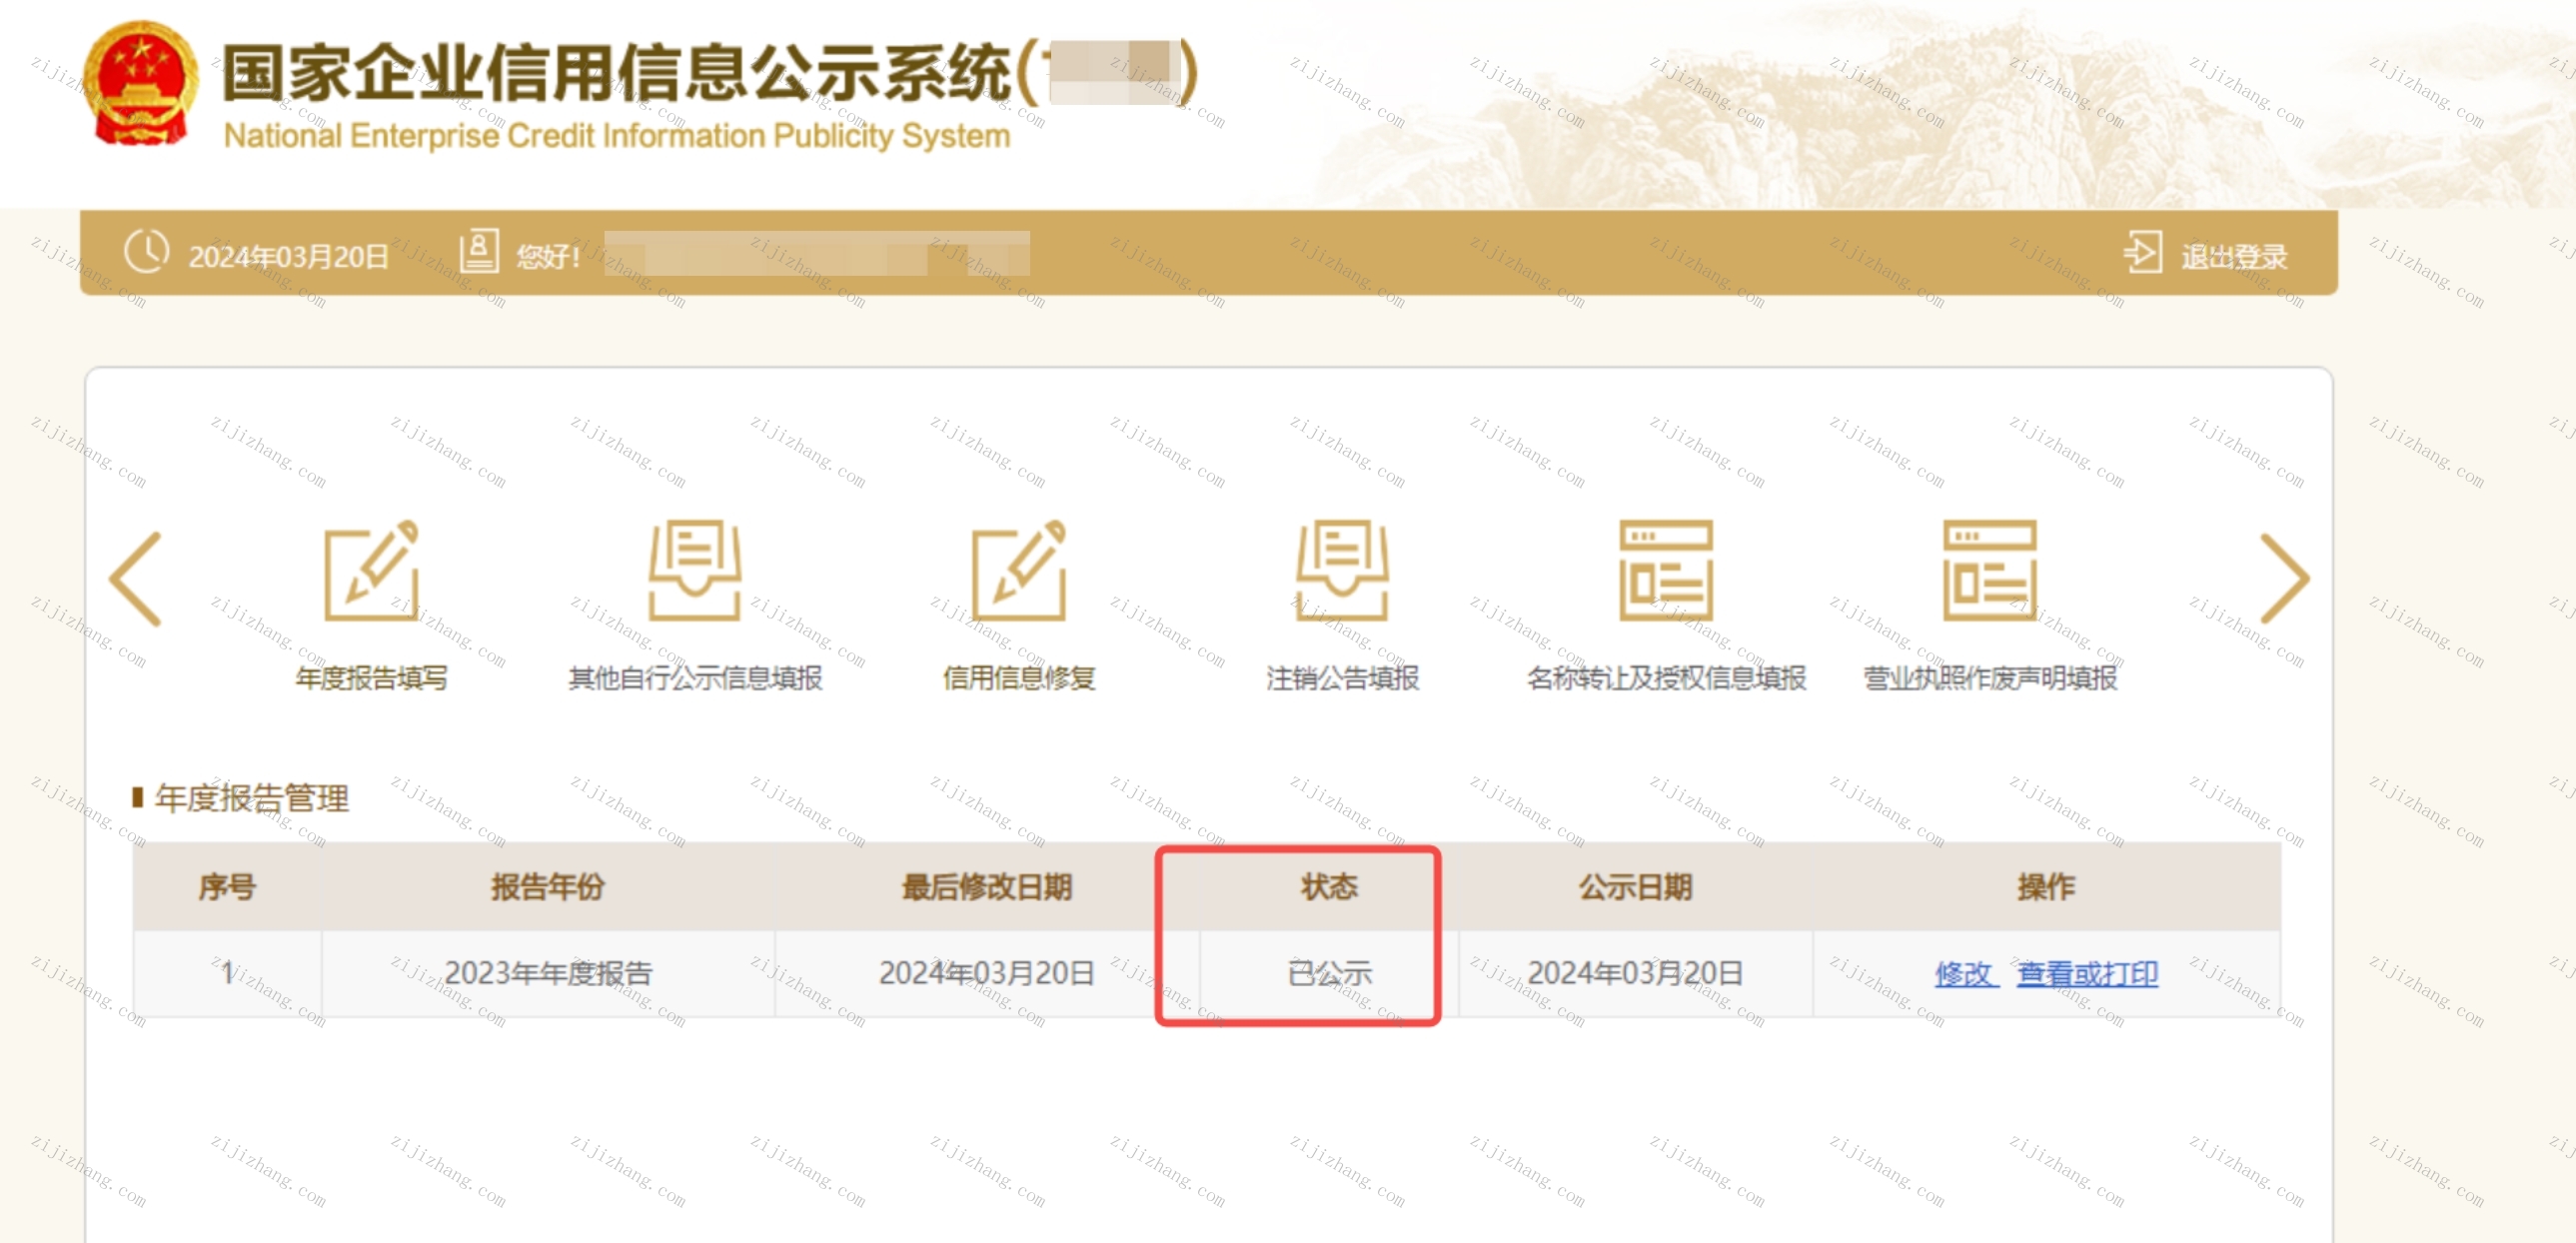Click the 修改 link for the 2023 report
Viewport: 2576px width, 1243px height.
(x=1965, y=973)
